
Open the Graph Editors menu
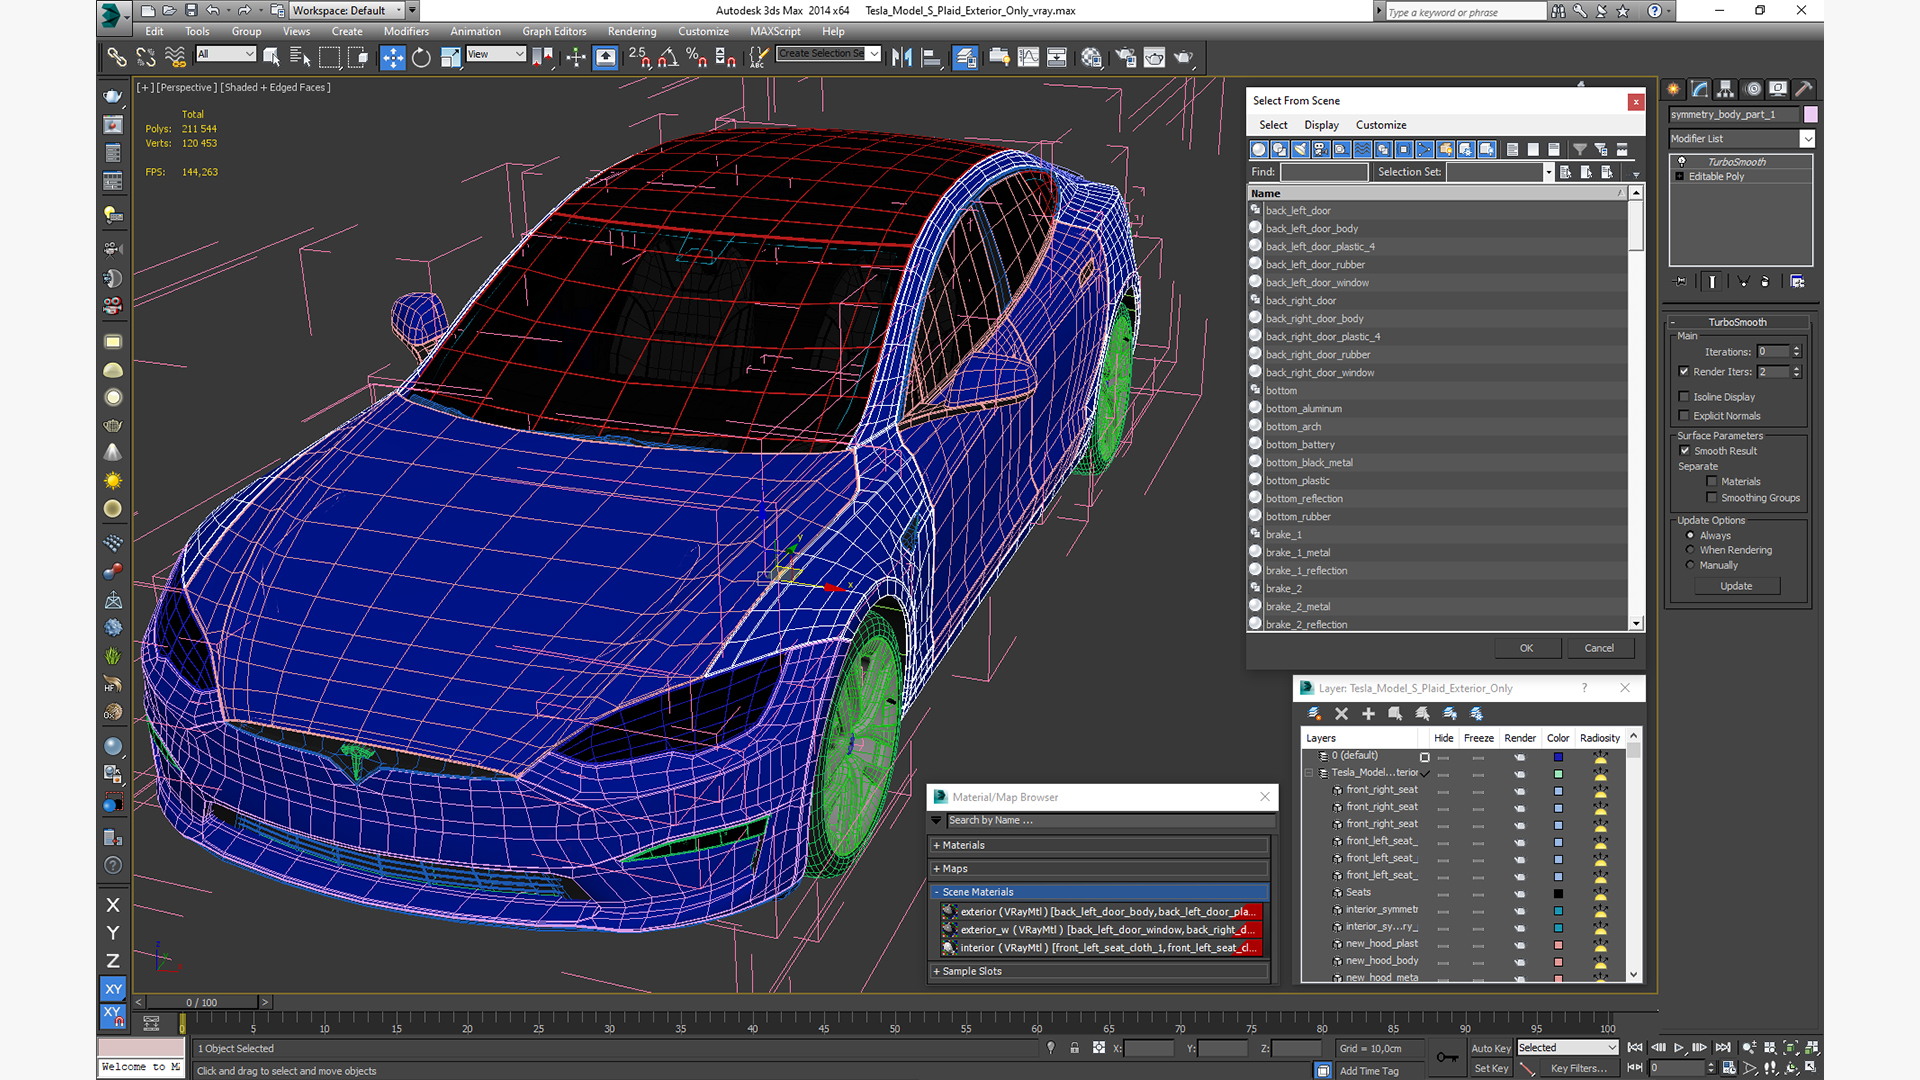point(554,31)
